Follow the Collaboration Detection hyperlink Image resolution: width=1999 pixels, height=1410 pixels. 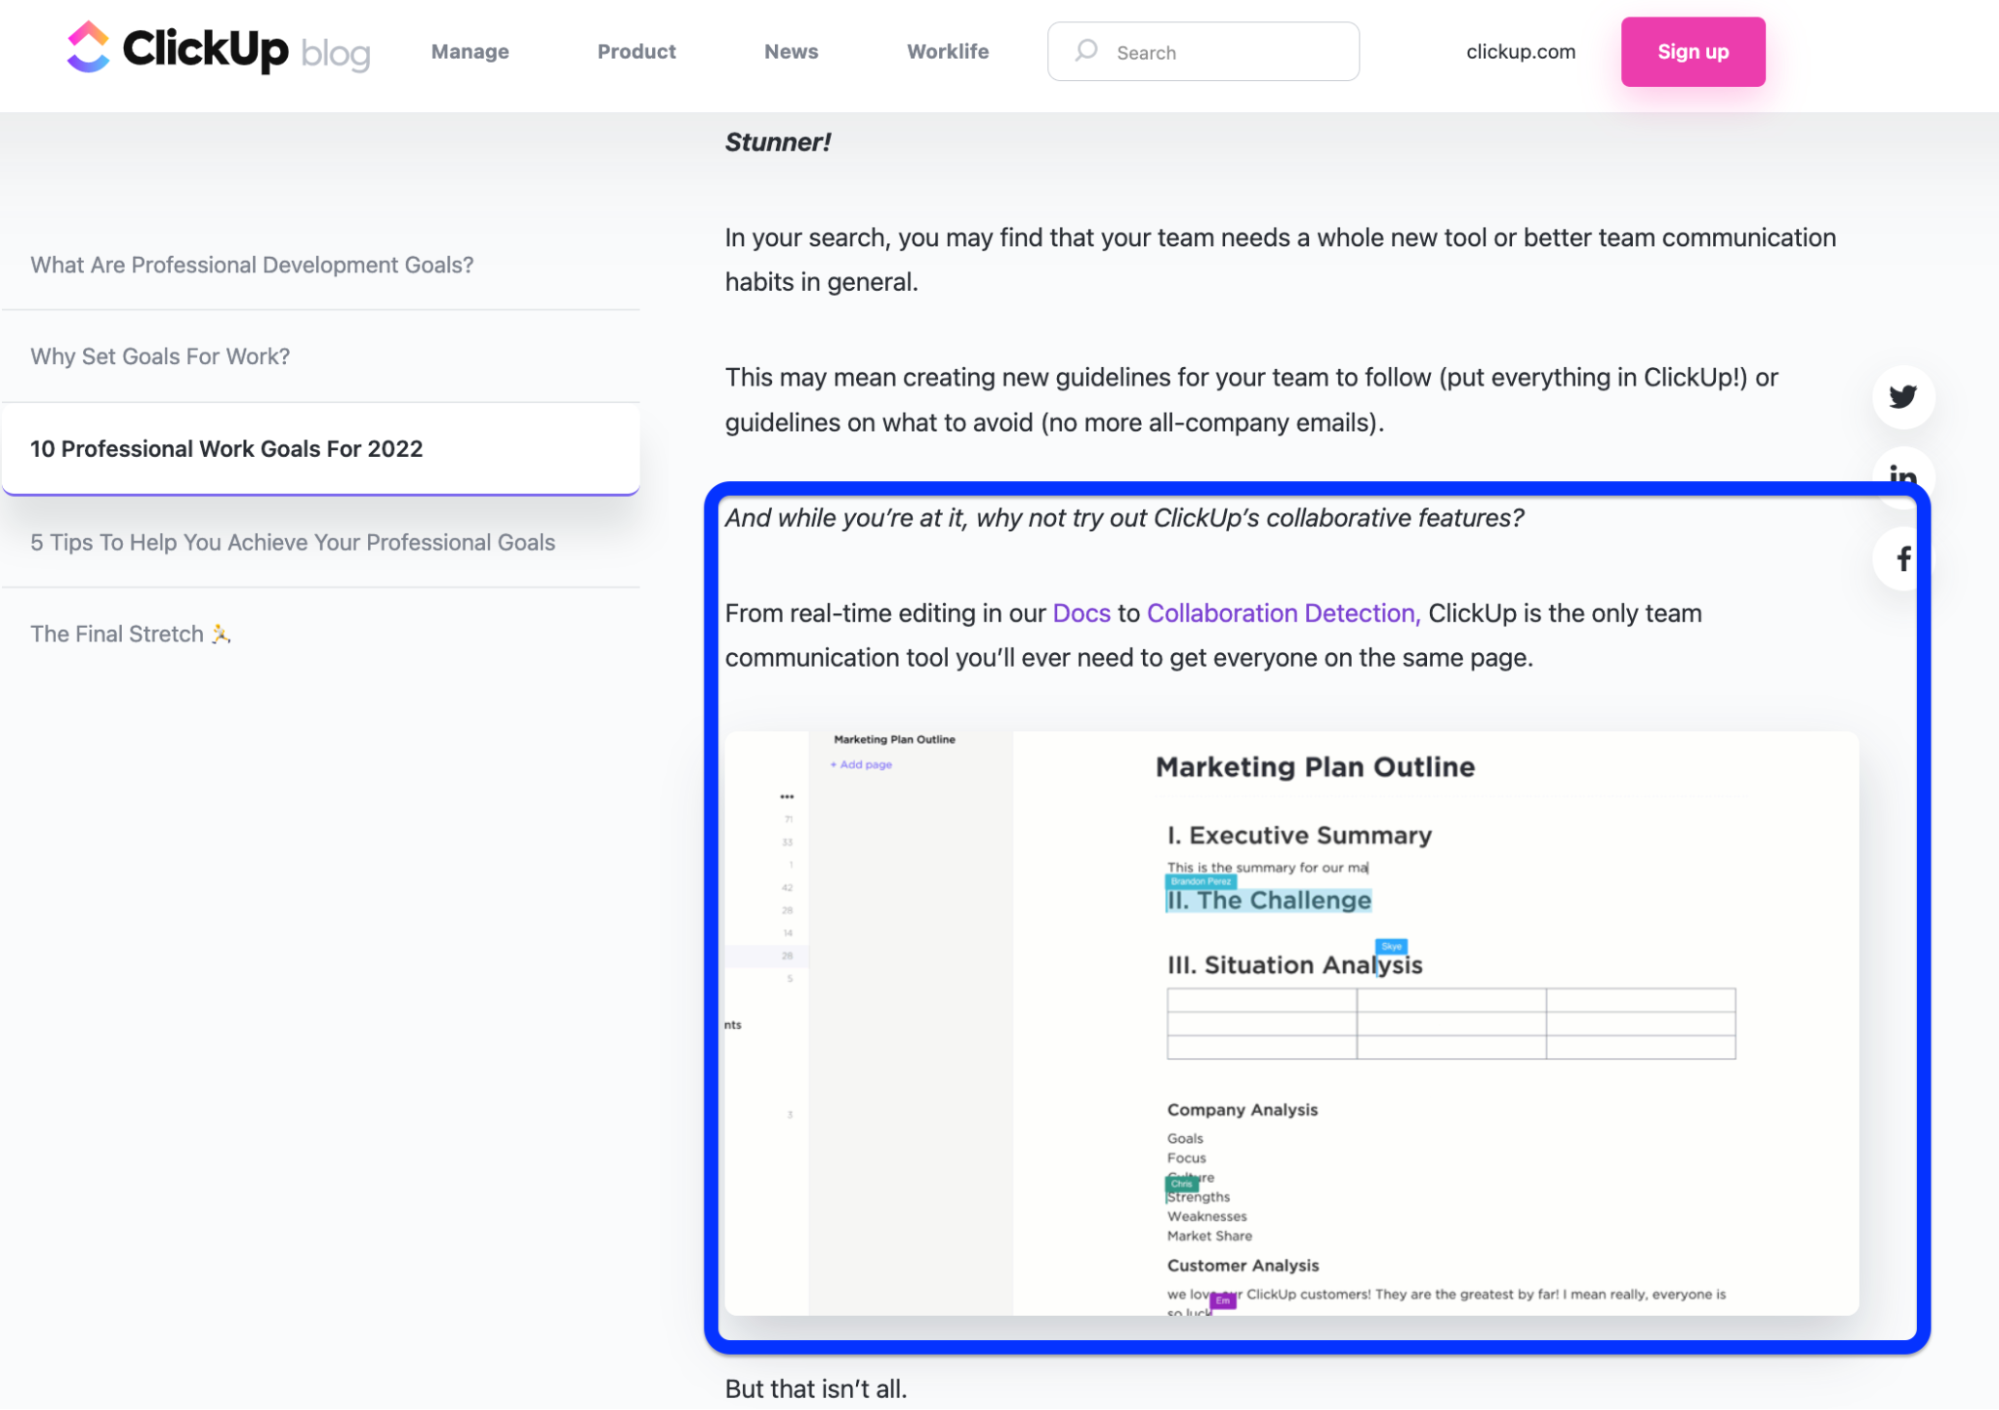tap(1282, 613)
